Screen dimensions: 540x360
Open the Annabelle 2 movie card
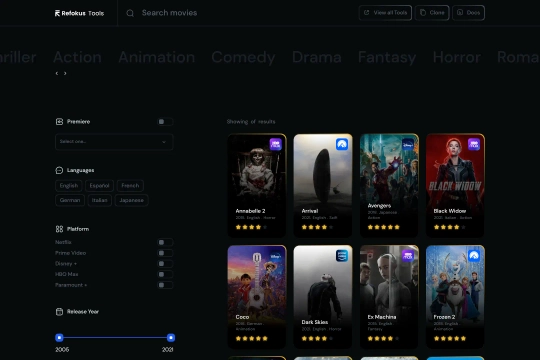pos(257,185)
